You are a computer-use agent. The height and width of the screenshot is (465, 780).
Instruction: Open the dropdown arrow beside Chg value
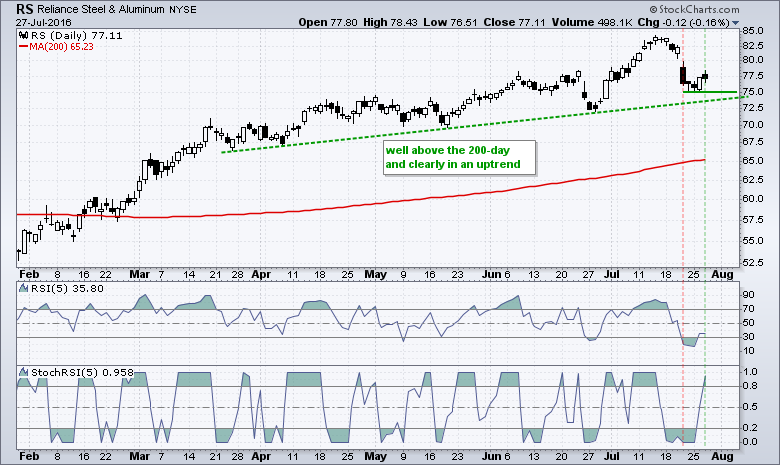click(x=736, y=23)
